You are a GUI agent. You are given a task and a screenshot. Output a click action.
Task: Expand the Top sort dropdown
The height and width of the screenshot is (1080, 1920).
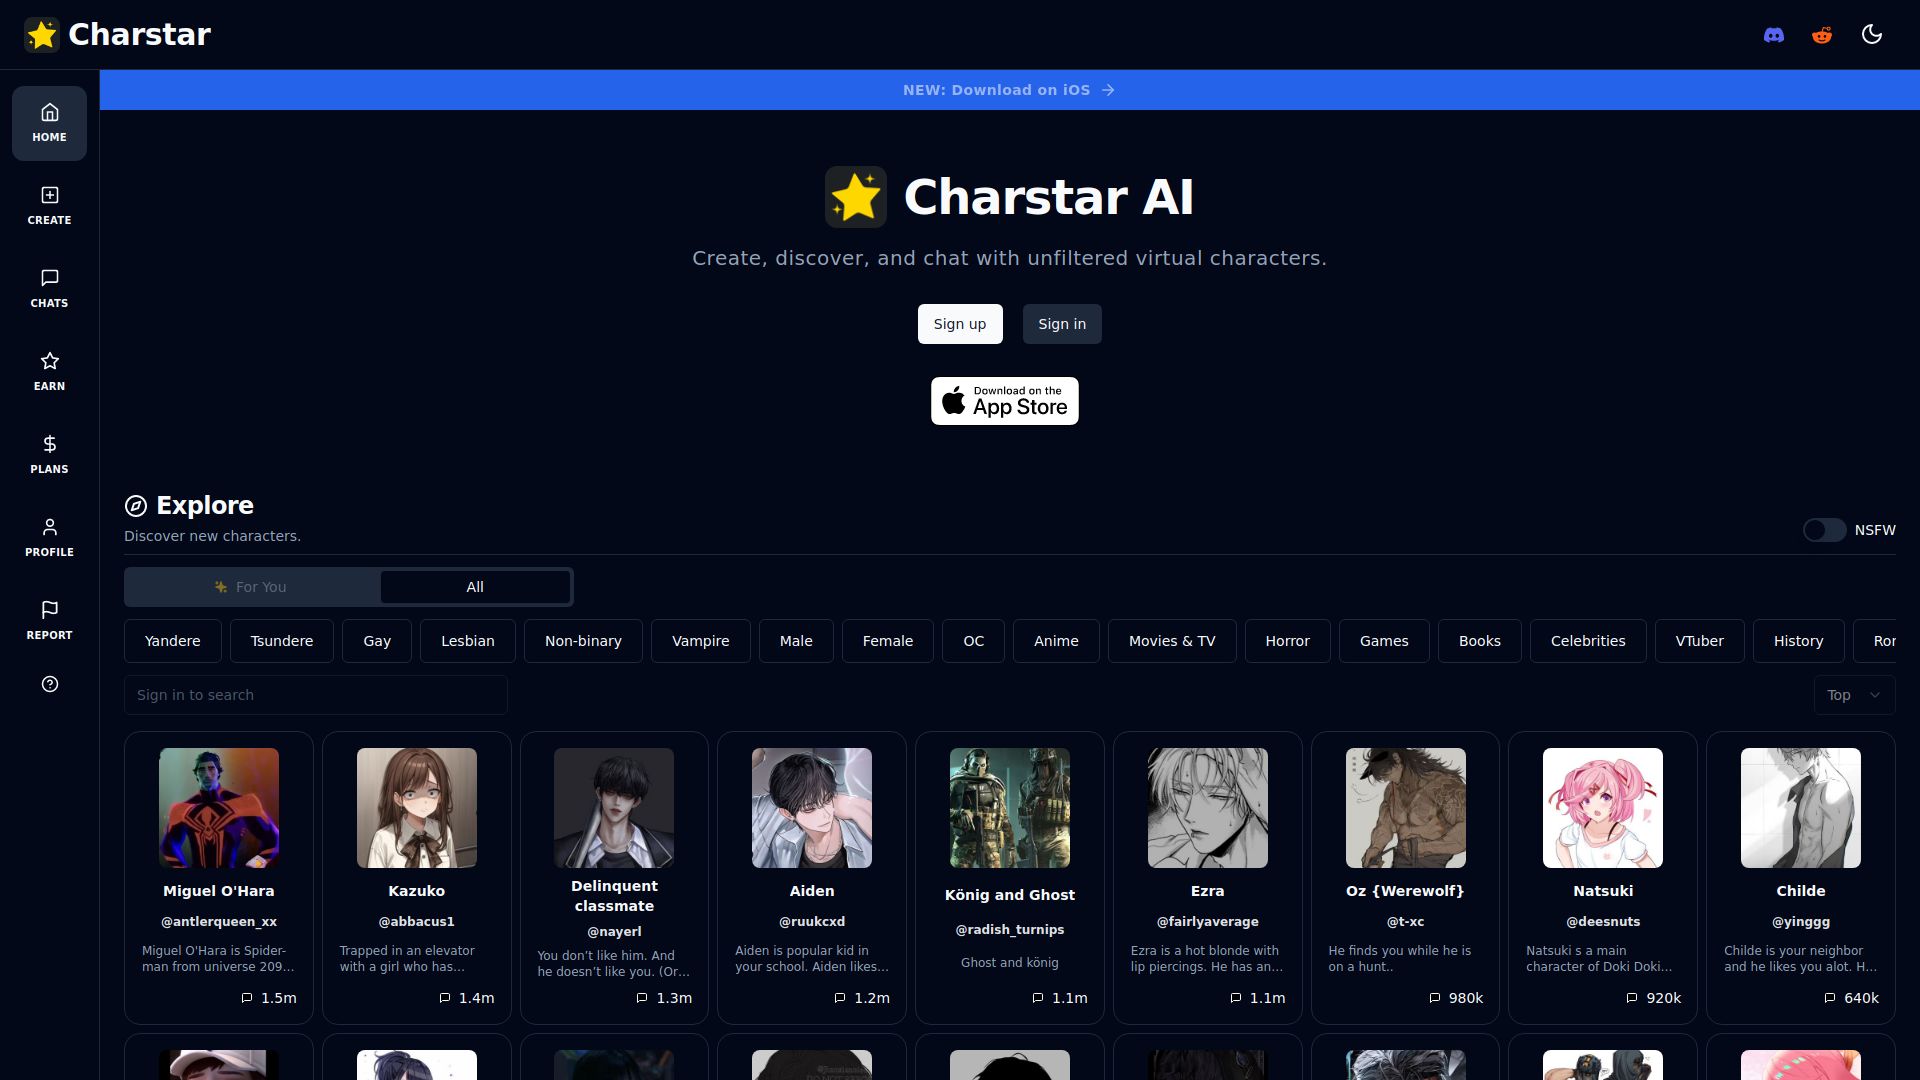(x=1854, y=695)
